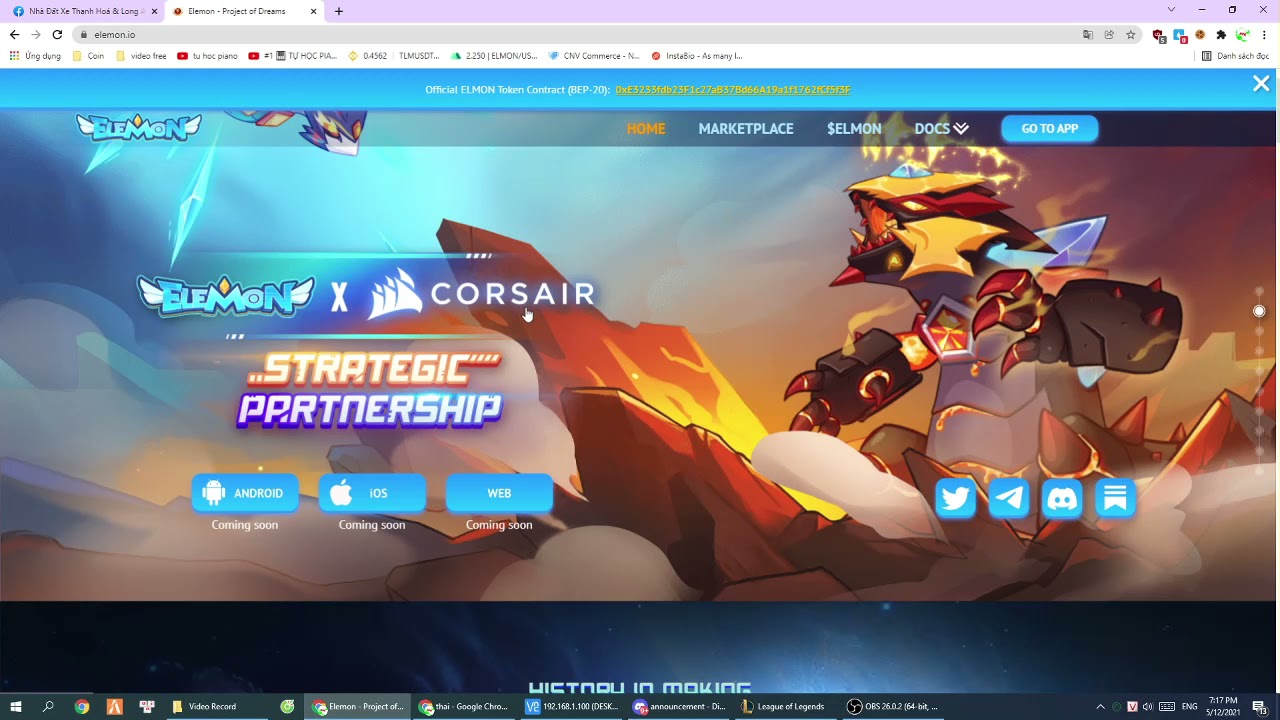
Task: Click the ELMON token contract address
Action: click(x=733, y=90)
